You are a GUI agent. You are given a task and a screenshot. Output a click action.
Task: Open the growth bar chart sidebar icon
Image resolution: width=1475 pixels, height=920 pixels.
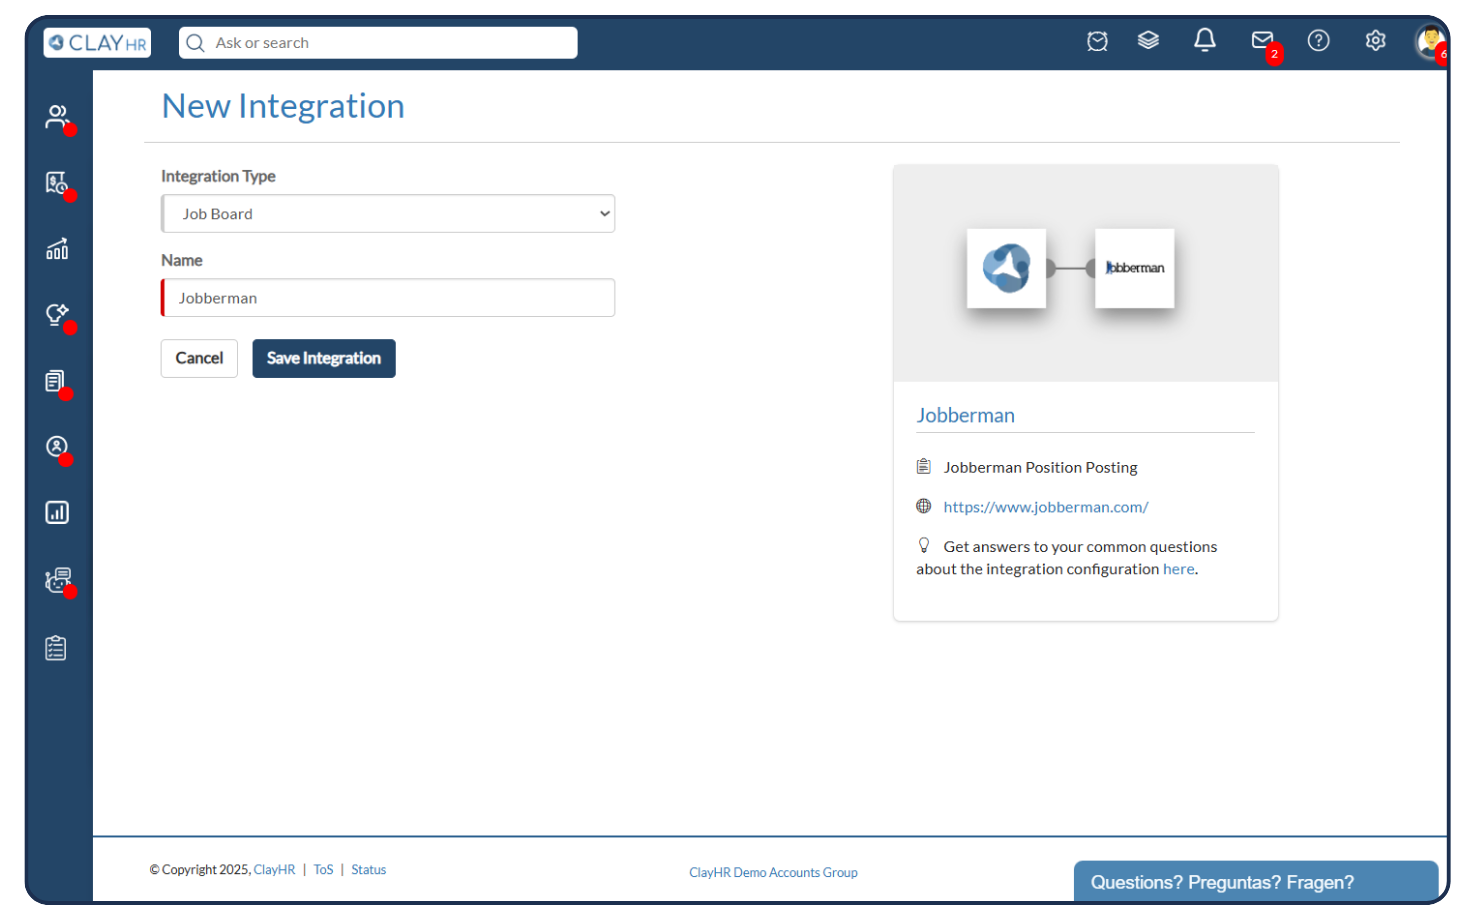click(x=57, y=249)
